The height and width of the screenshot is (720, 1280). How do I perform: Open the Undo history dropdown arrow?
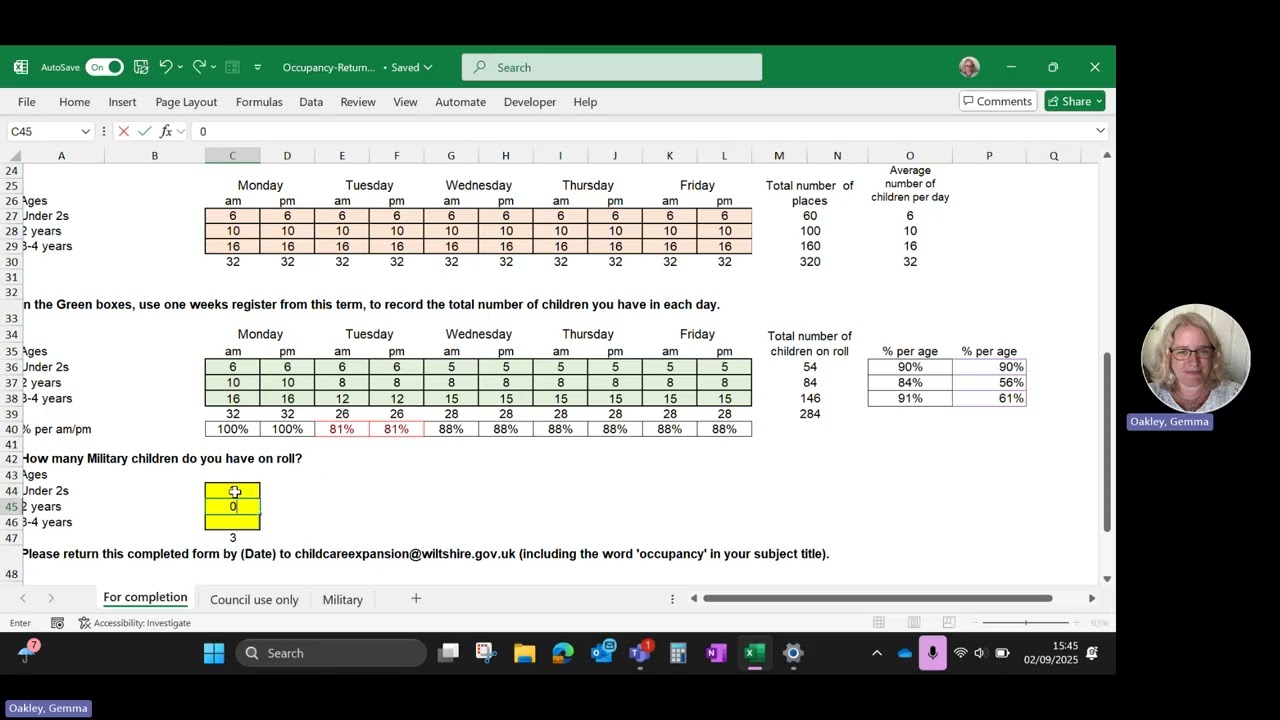(182, 67)
